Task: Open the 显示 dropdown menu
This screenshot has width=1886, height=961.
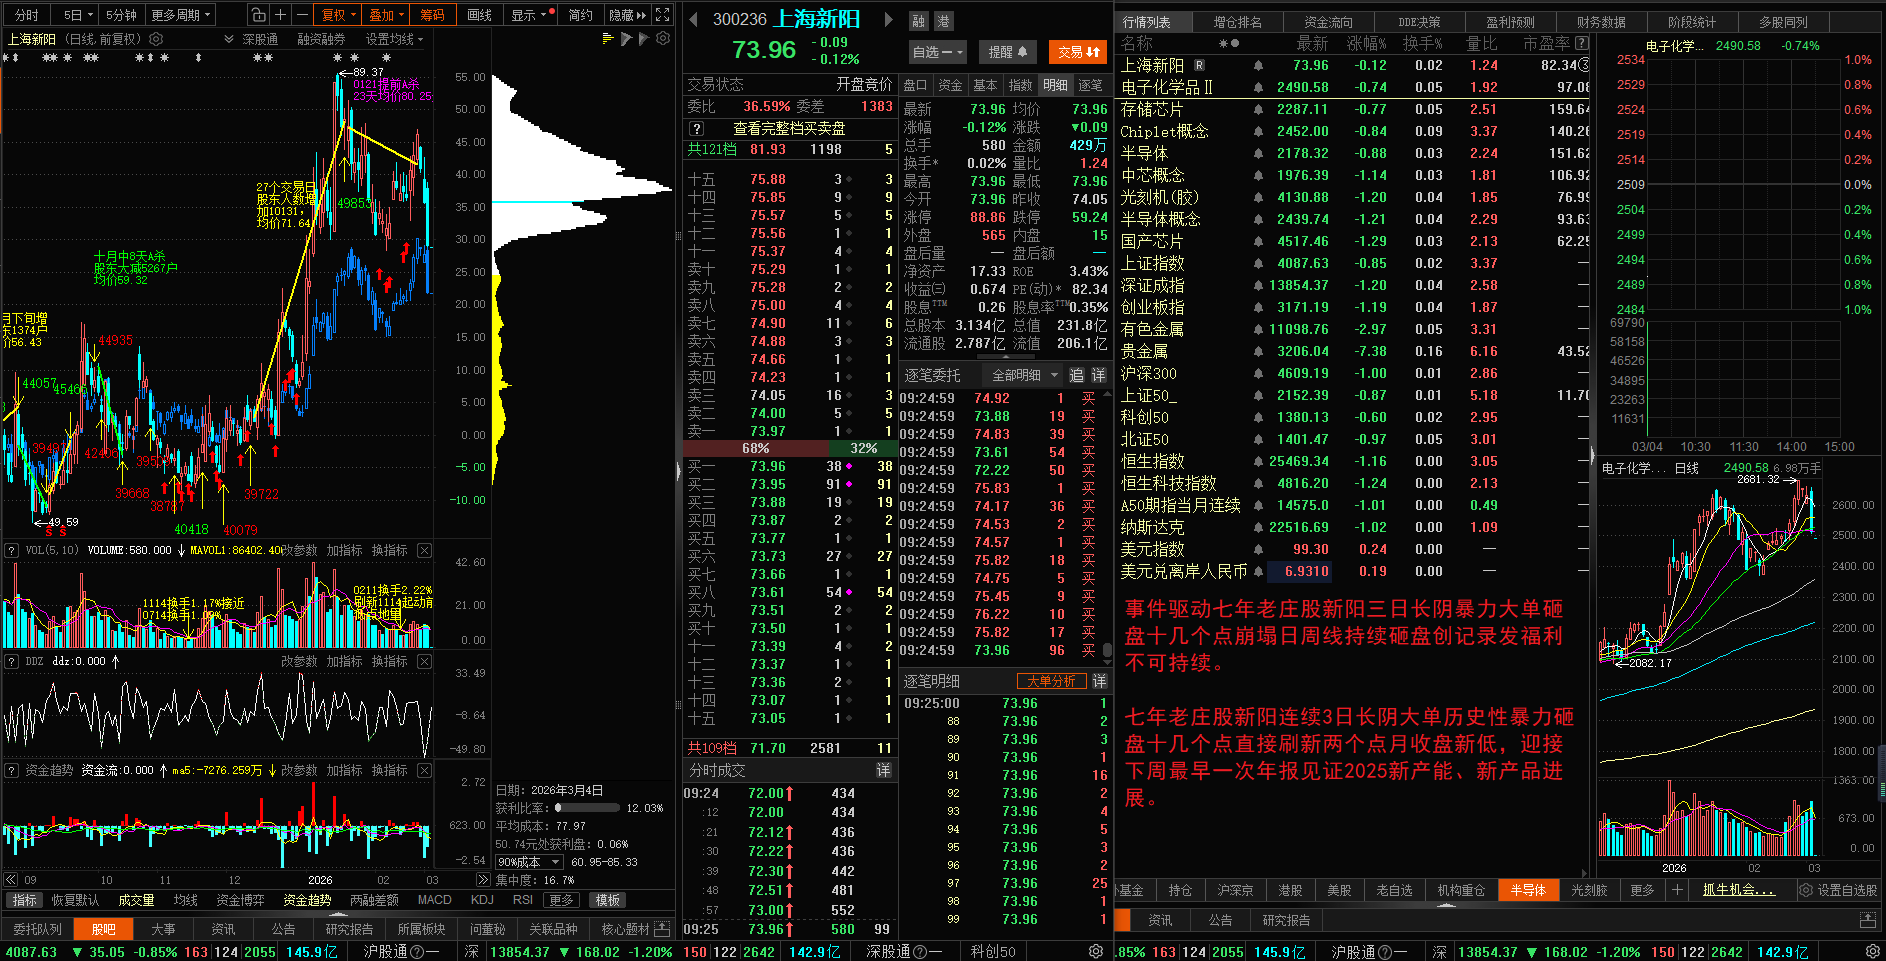Action: [529, 15]
